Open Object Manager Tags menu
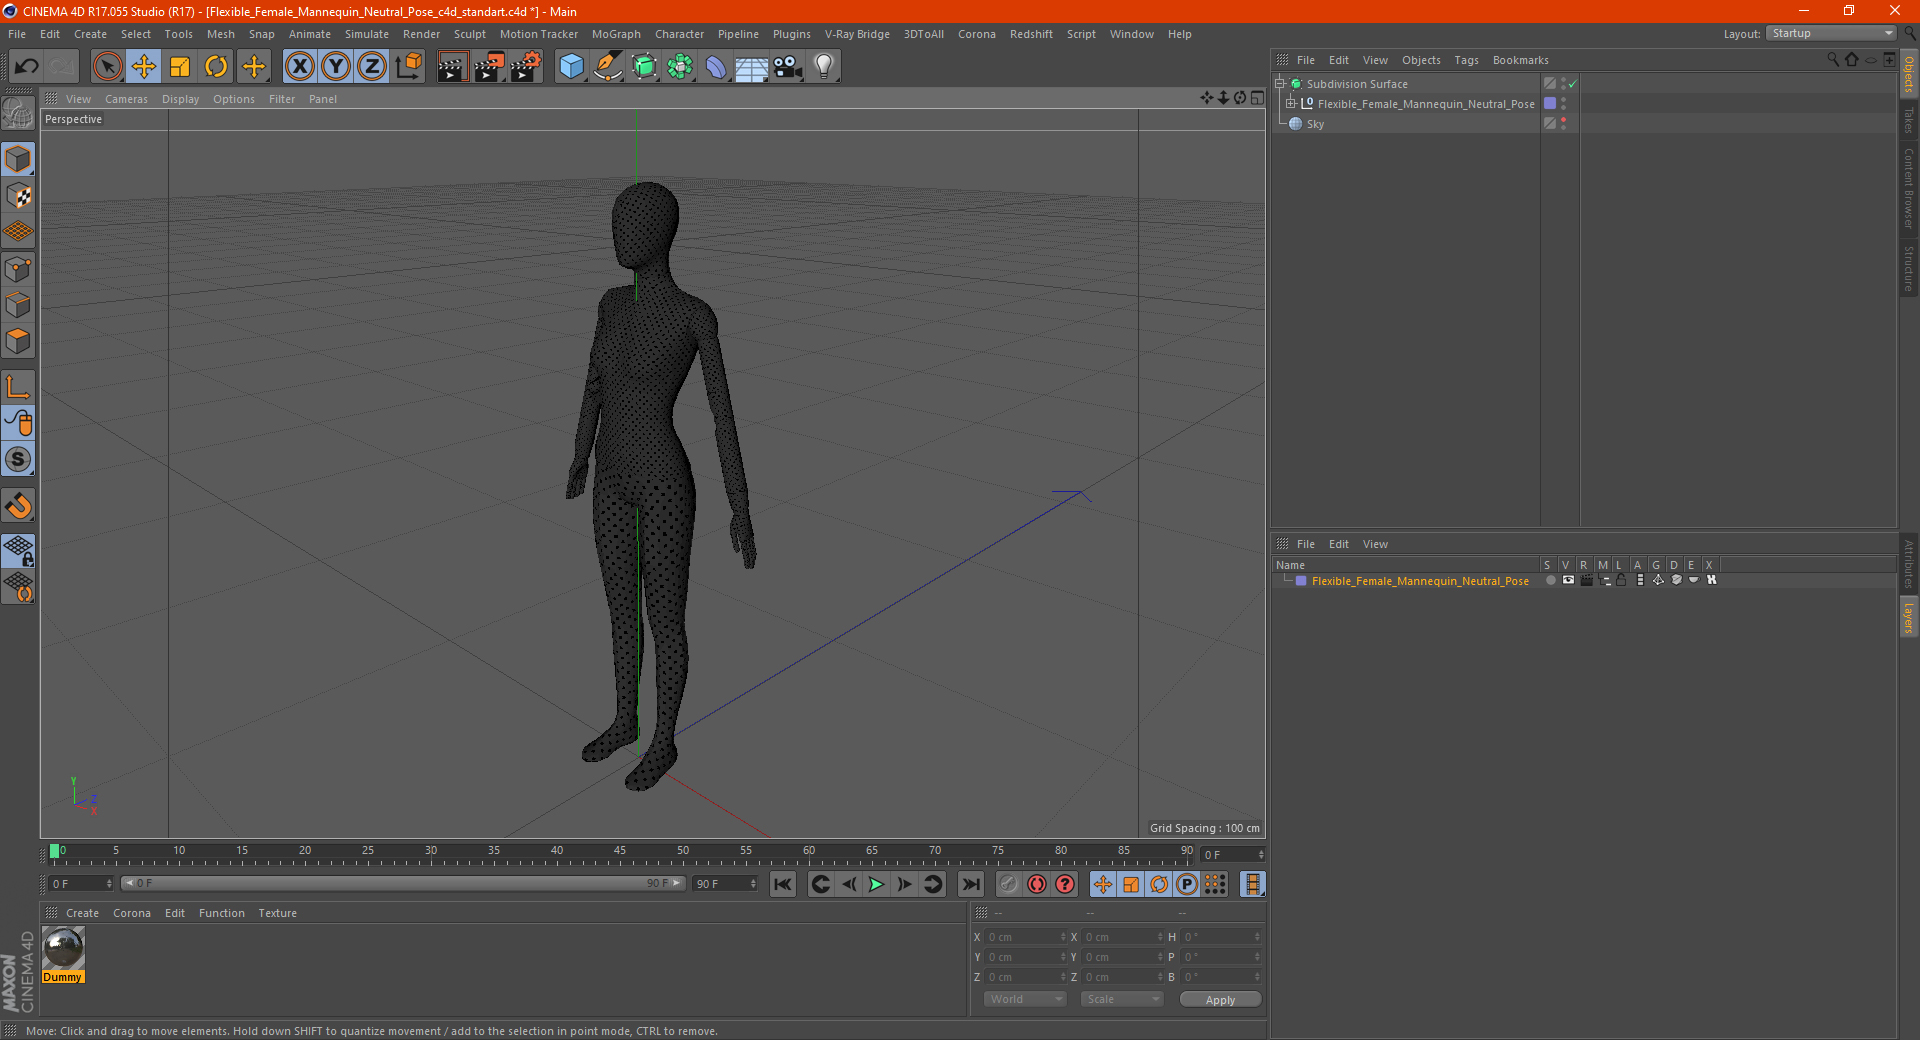The width and height of the screenshot is (1920, 1040). [1466, 60]
